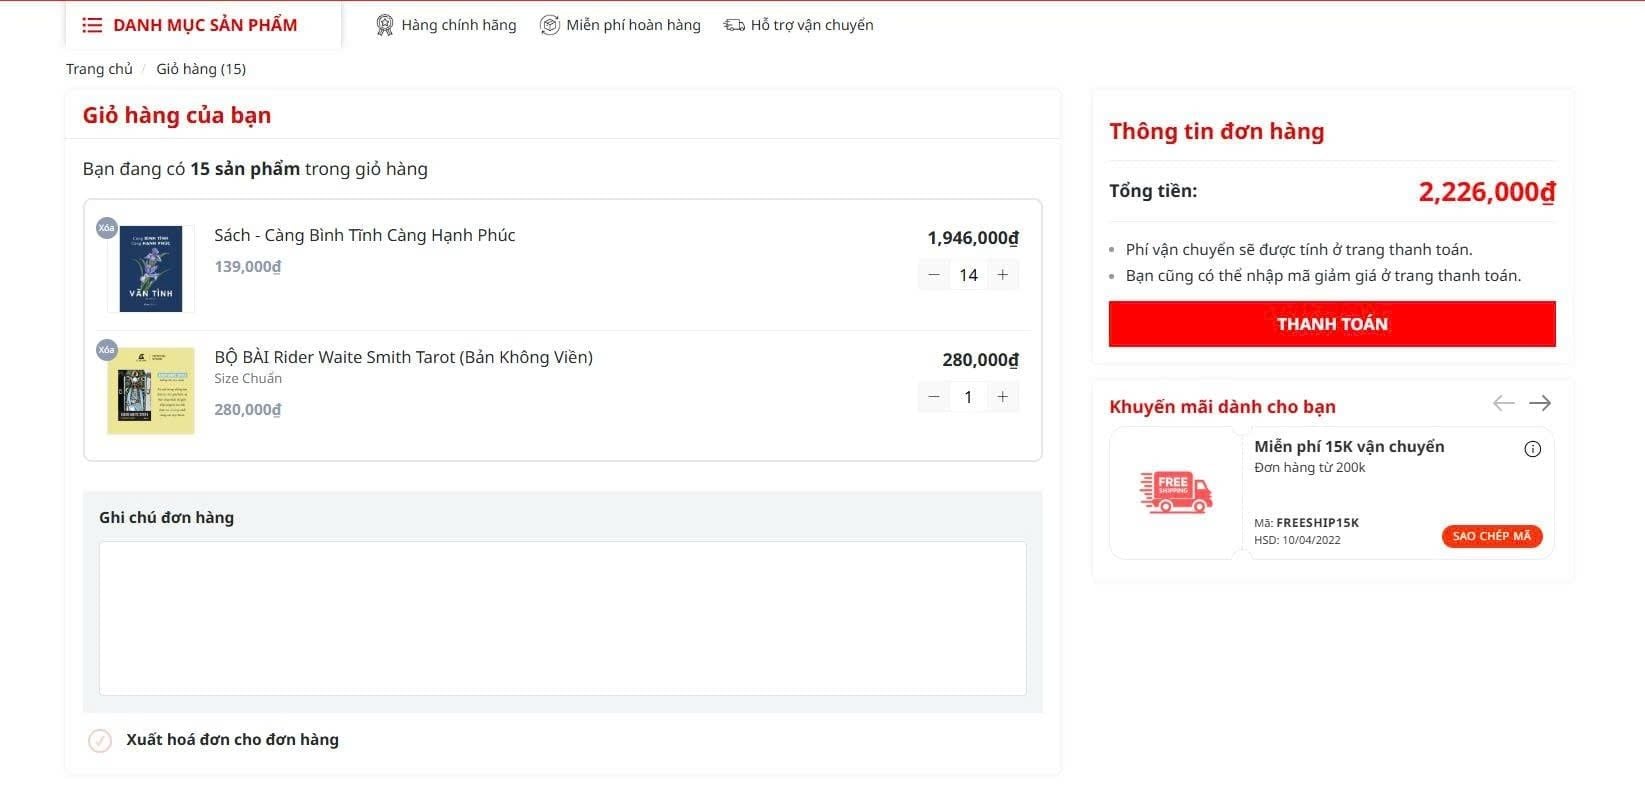
Task: Open the product category hamburger menu
Action: click(x=92, y=25)
